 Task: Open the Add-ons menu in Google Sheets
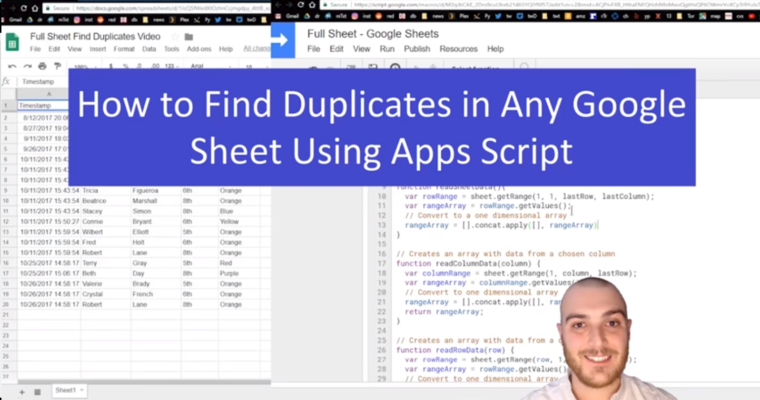(x=199, y=49)
